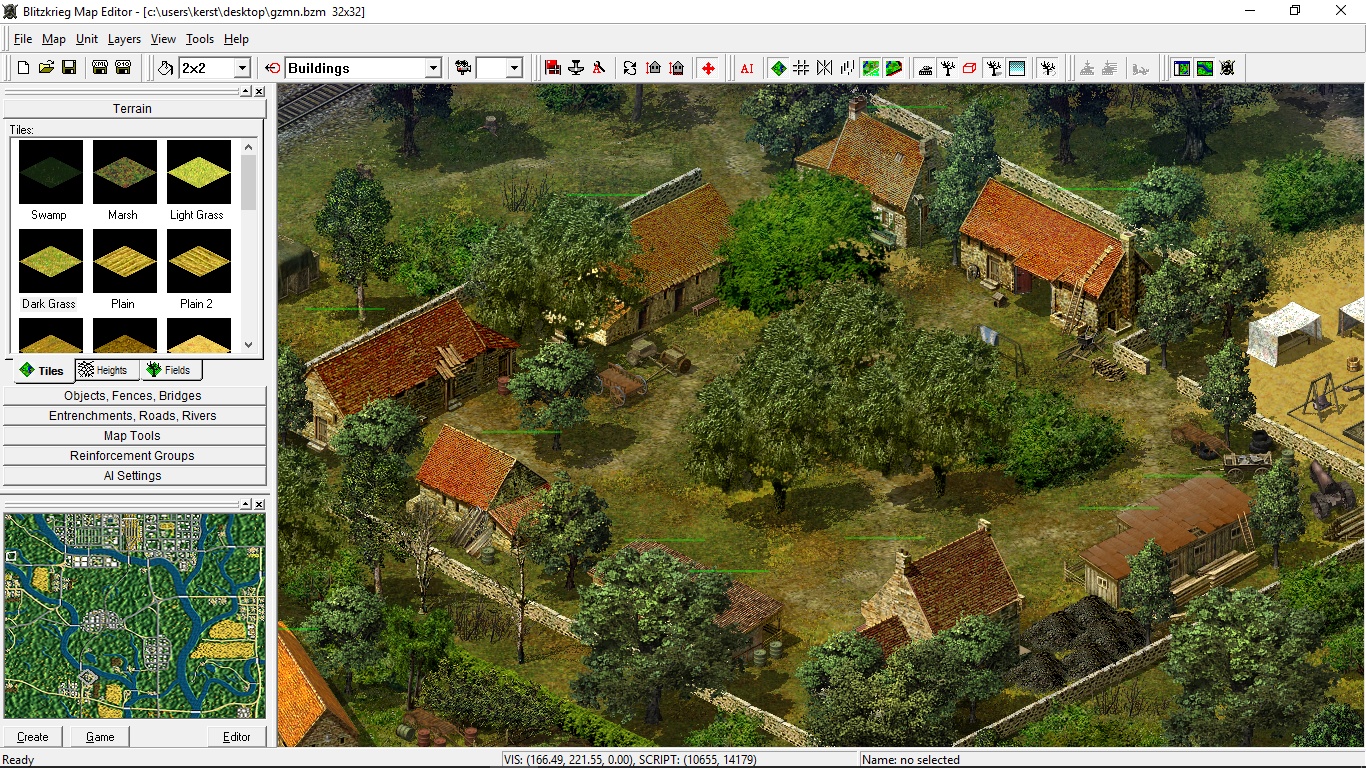Open the File menu
The width and height of the screenshot is (1366, 768).
click(23, 39)
